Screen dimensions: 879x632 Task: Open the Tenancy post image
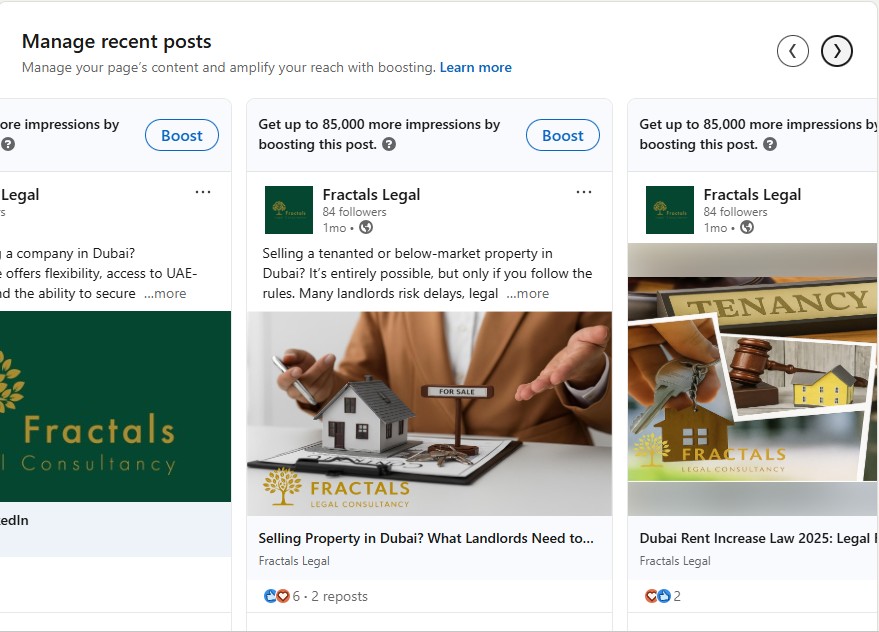(753, 378)
